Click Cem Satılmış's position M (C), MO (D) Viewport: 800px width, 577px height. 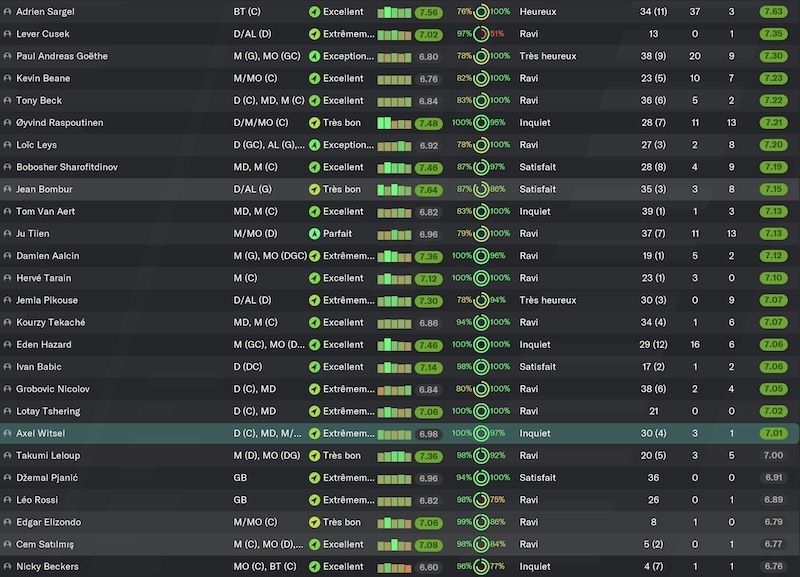tap(268, 544)
